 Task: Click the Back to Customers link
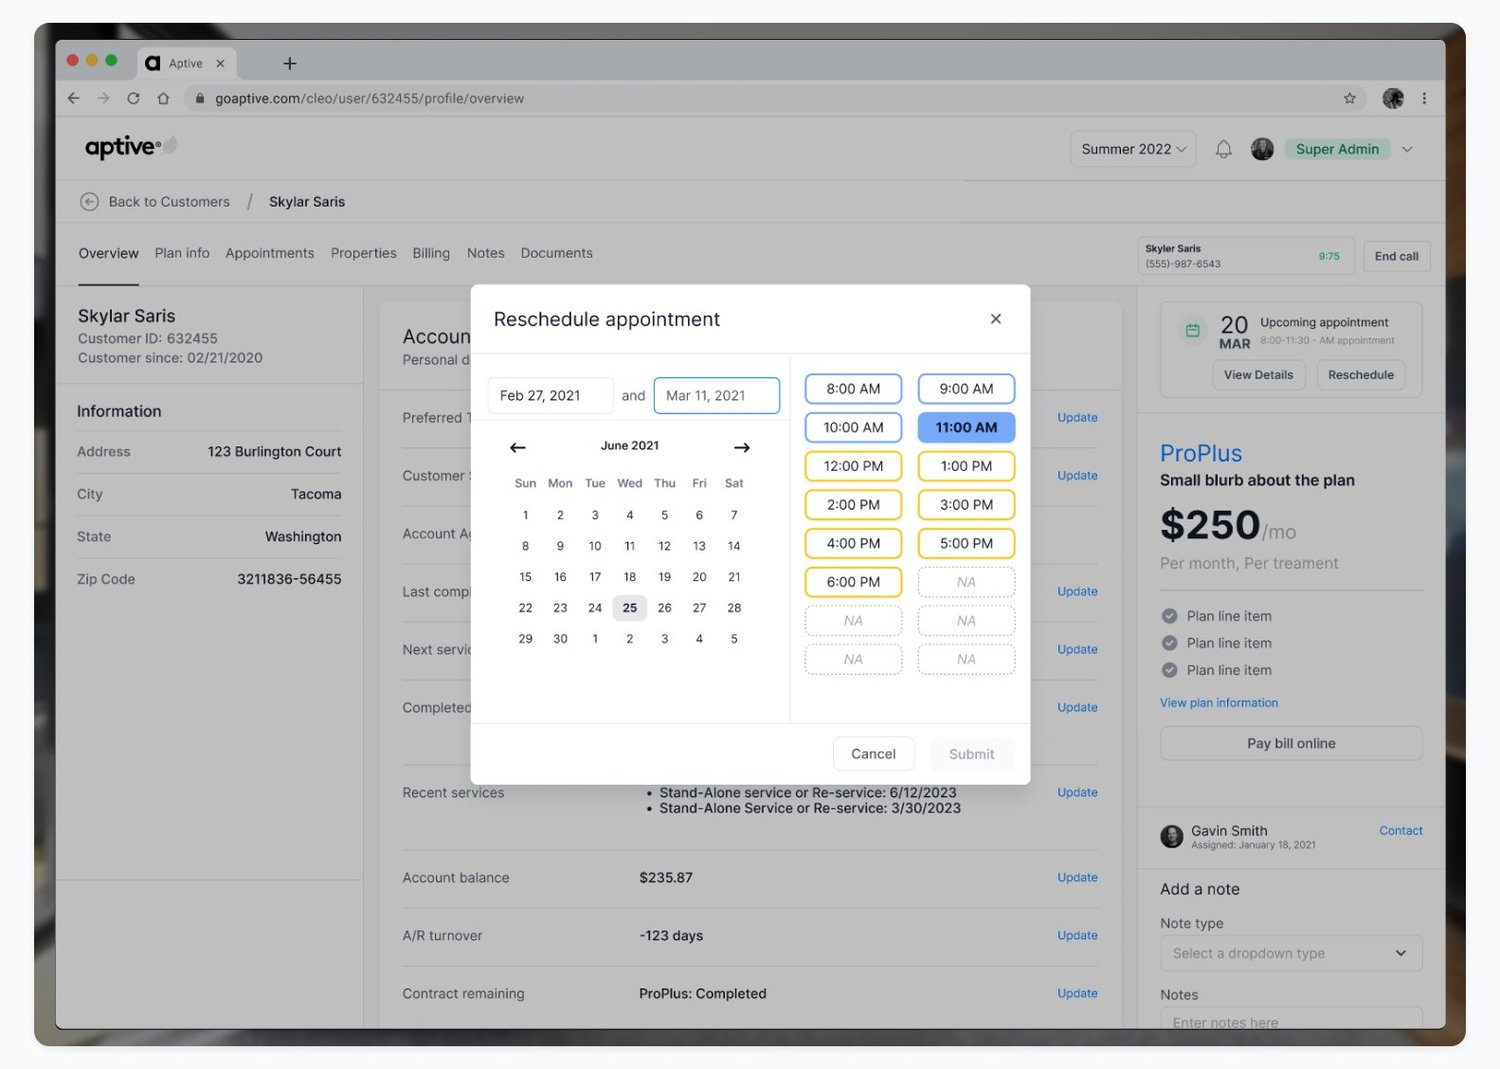[x=169, y=201]
